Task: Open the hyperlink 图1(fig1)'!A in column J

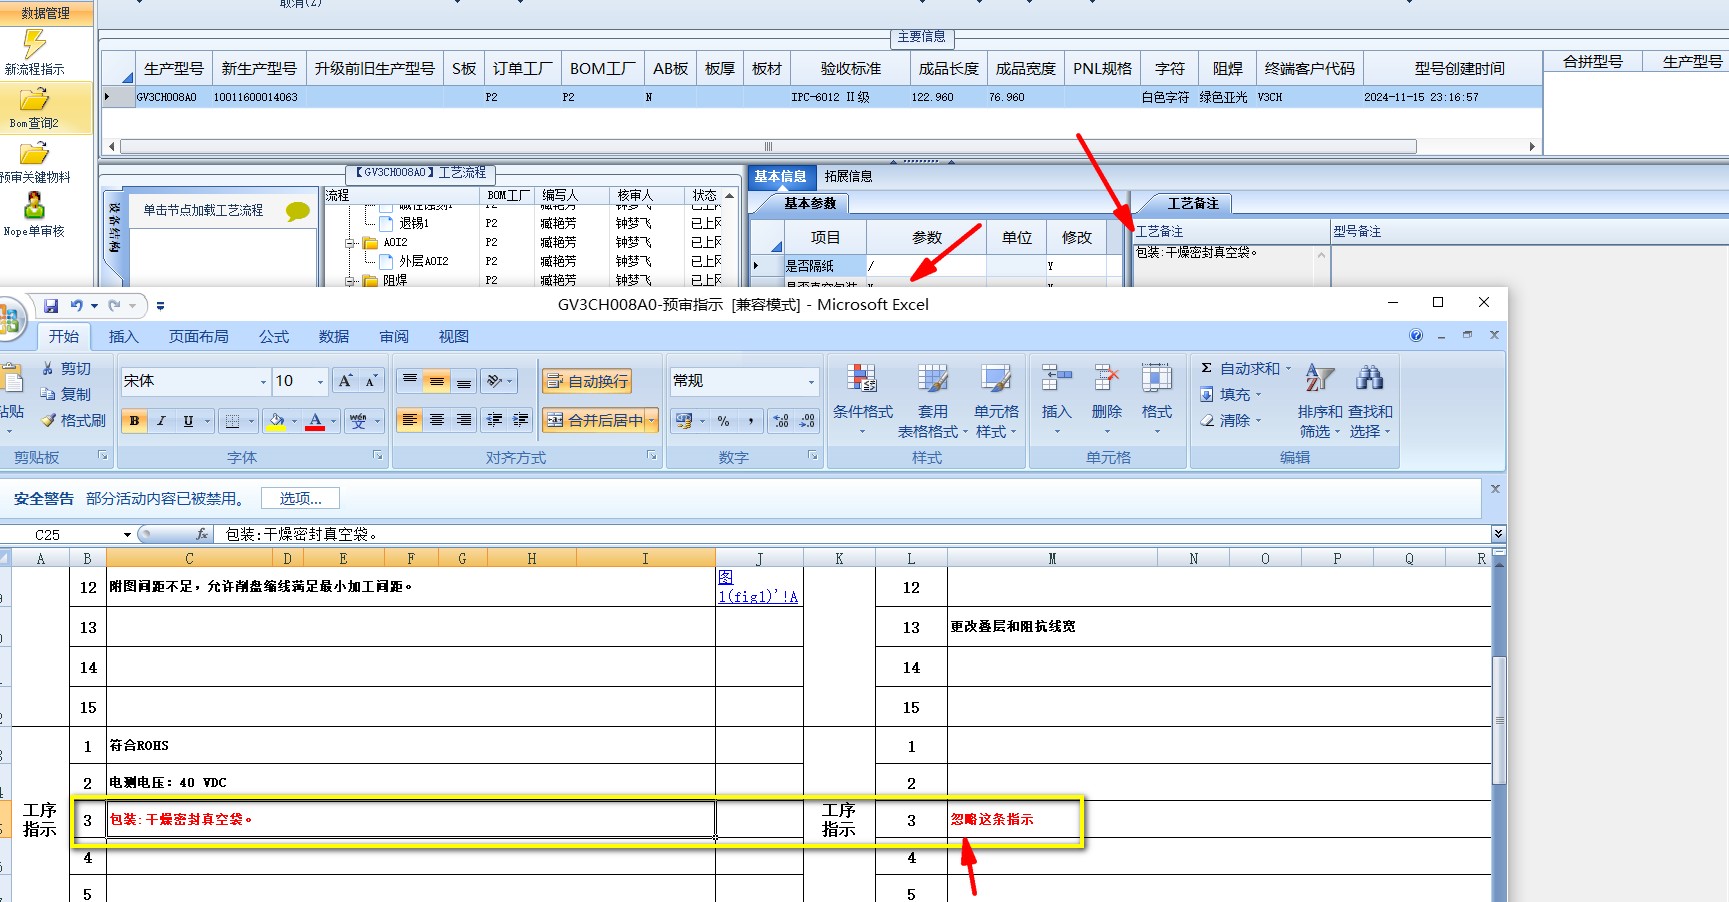Action: pos(758,587)
